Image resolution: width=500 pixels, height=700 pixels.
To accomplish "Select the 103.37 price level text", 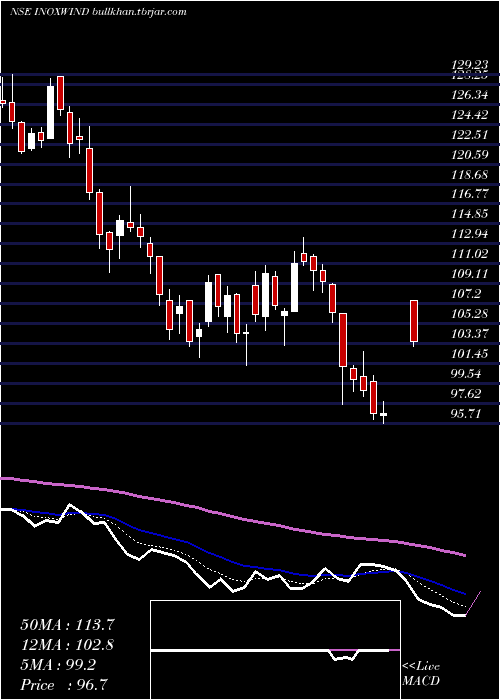I will 469,334.
